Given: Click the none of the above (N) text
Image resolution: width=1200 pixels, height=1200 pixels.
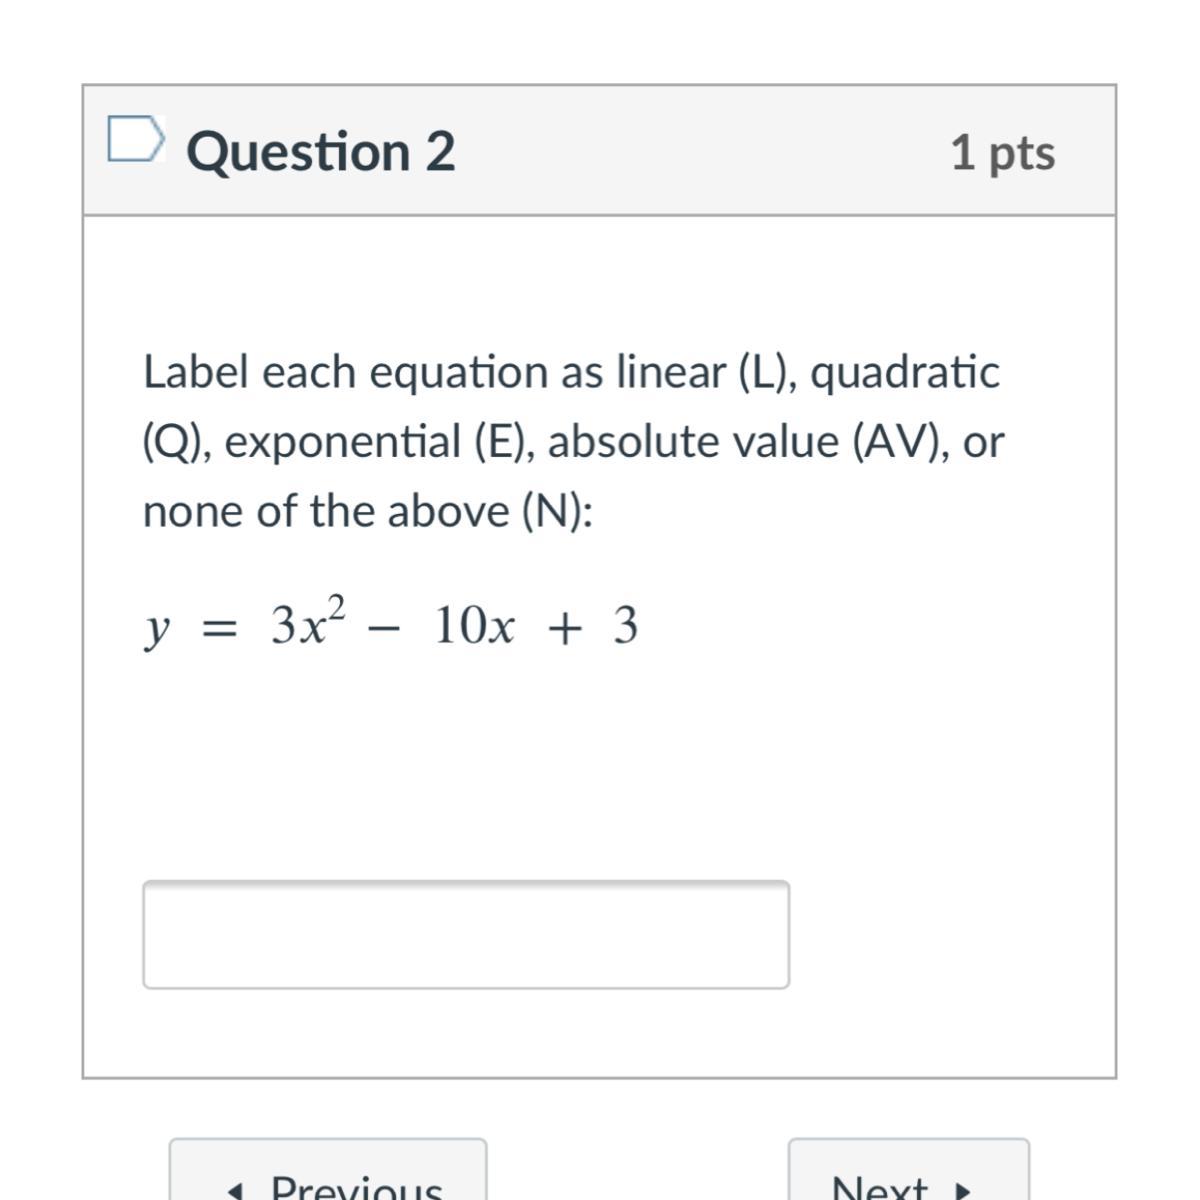Looking at the screenshot, I should click(366, 511).
